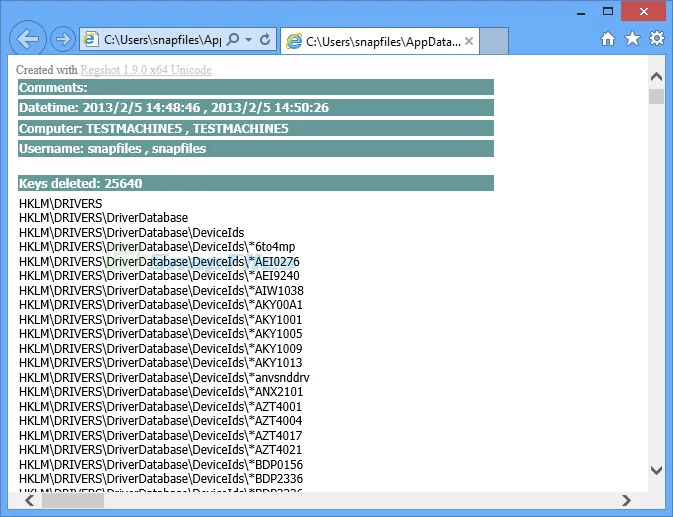Click the vertical scrollbar down arrow
The height and width of the screenshot is (517, 673).
(x=656, y=471)
